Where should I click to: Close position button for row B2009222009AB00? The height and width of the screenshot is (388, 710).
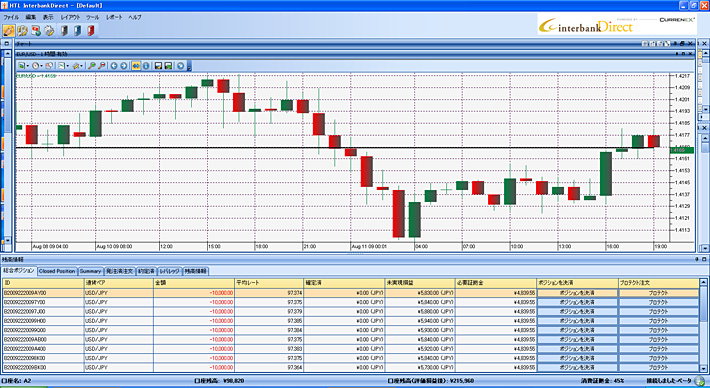577,340
